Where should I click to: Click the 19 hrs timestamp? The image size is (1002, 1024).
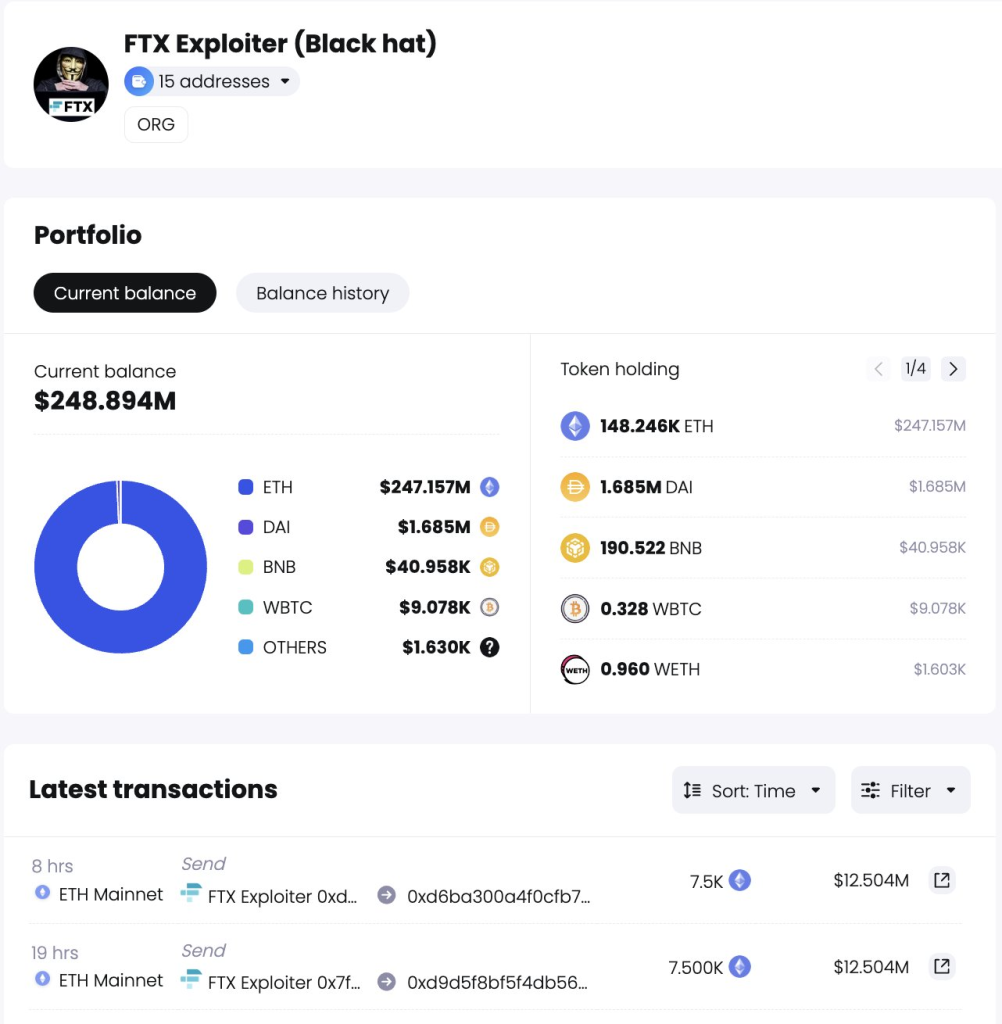pos(55,953)
